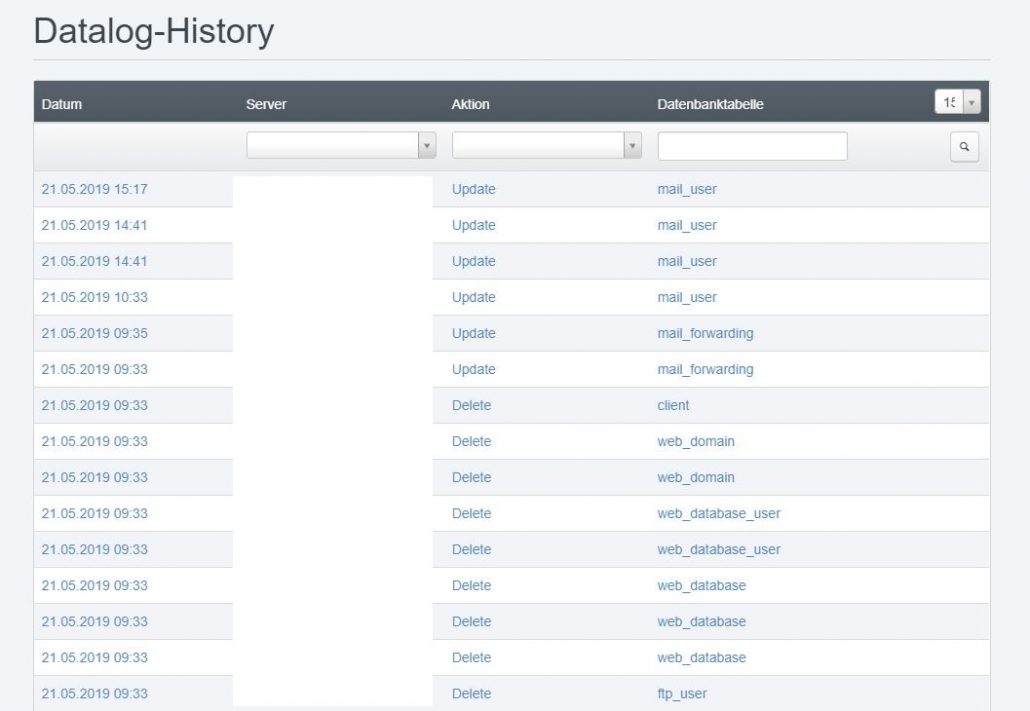Open the mail_forwarding entry at 09:35
The image size is (1030, 711).
[704, 333]
